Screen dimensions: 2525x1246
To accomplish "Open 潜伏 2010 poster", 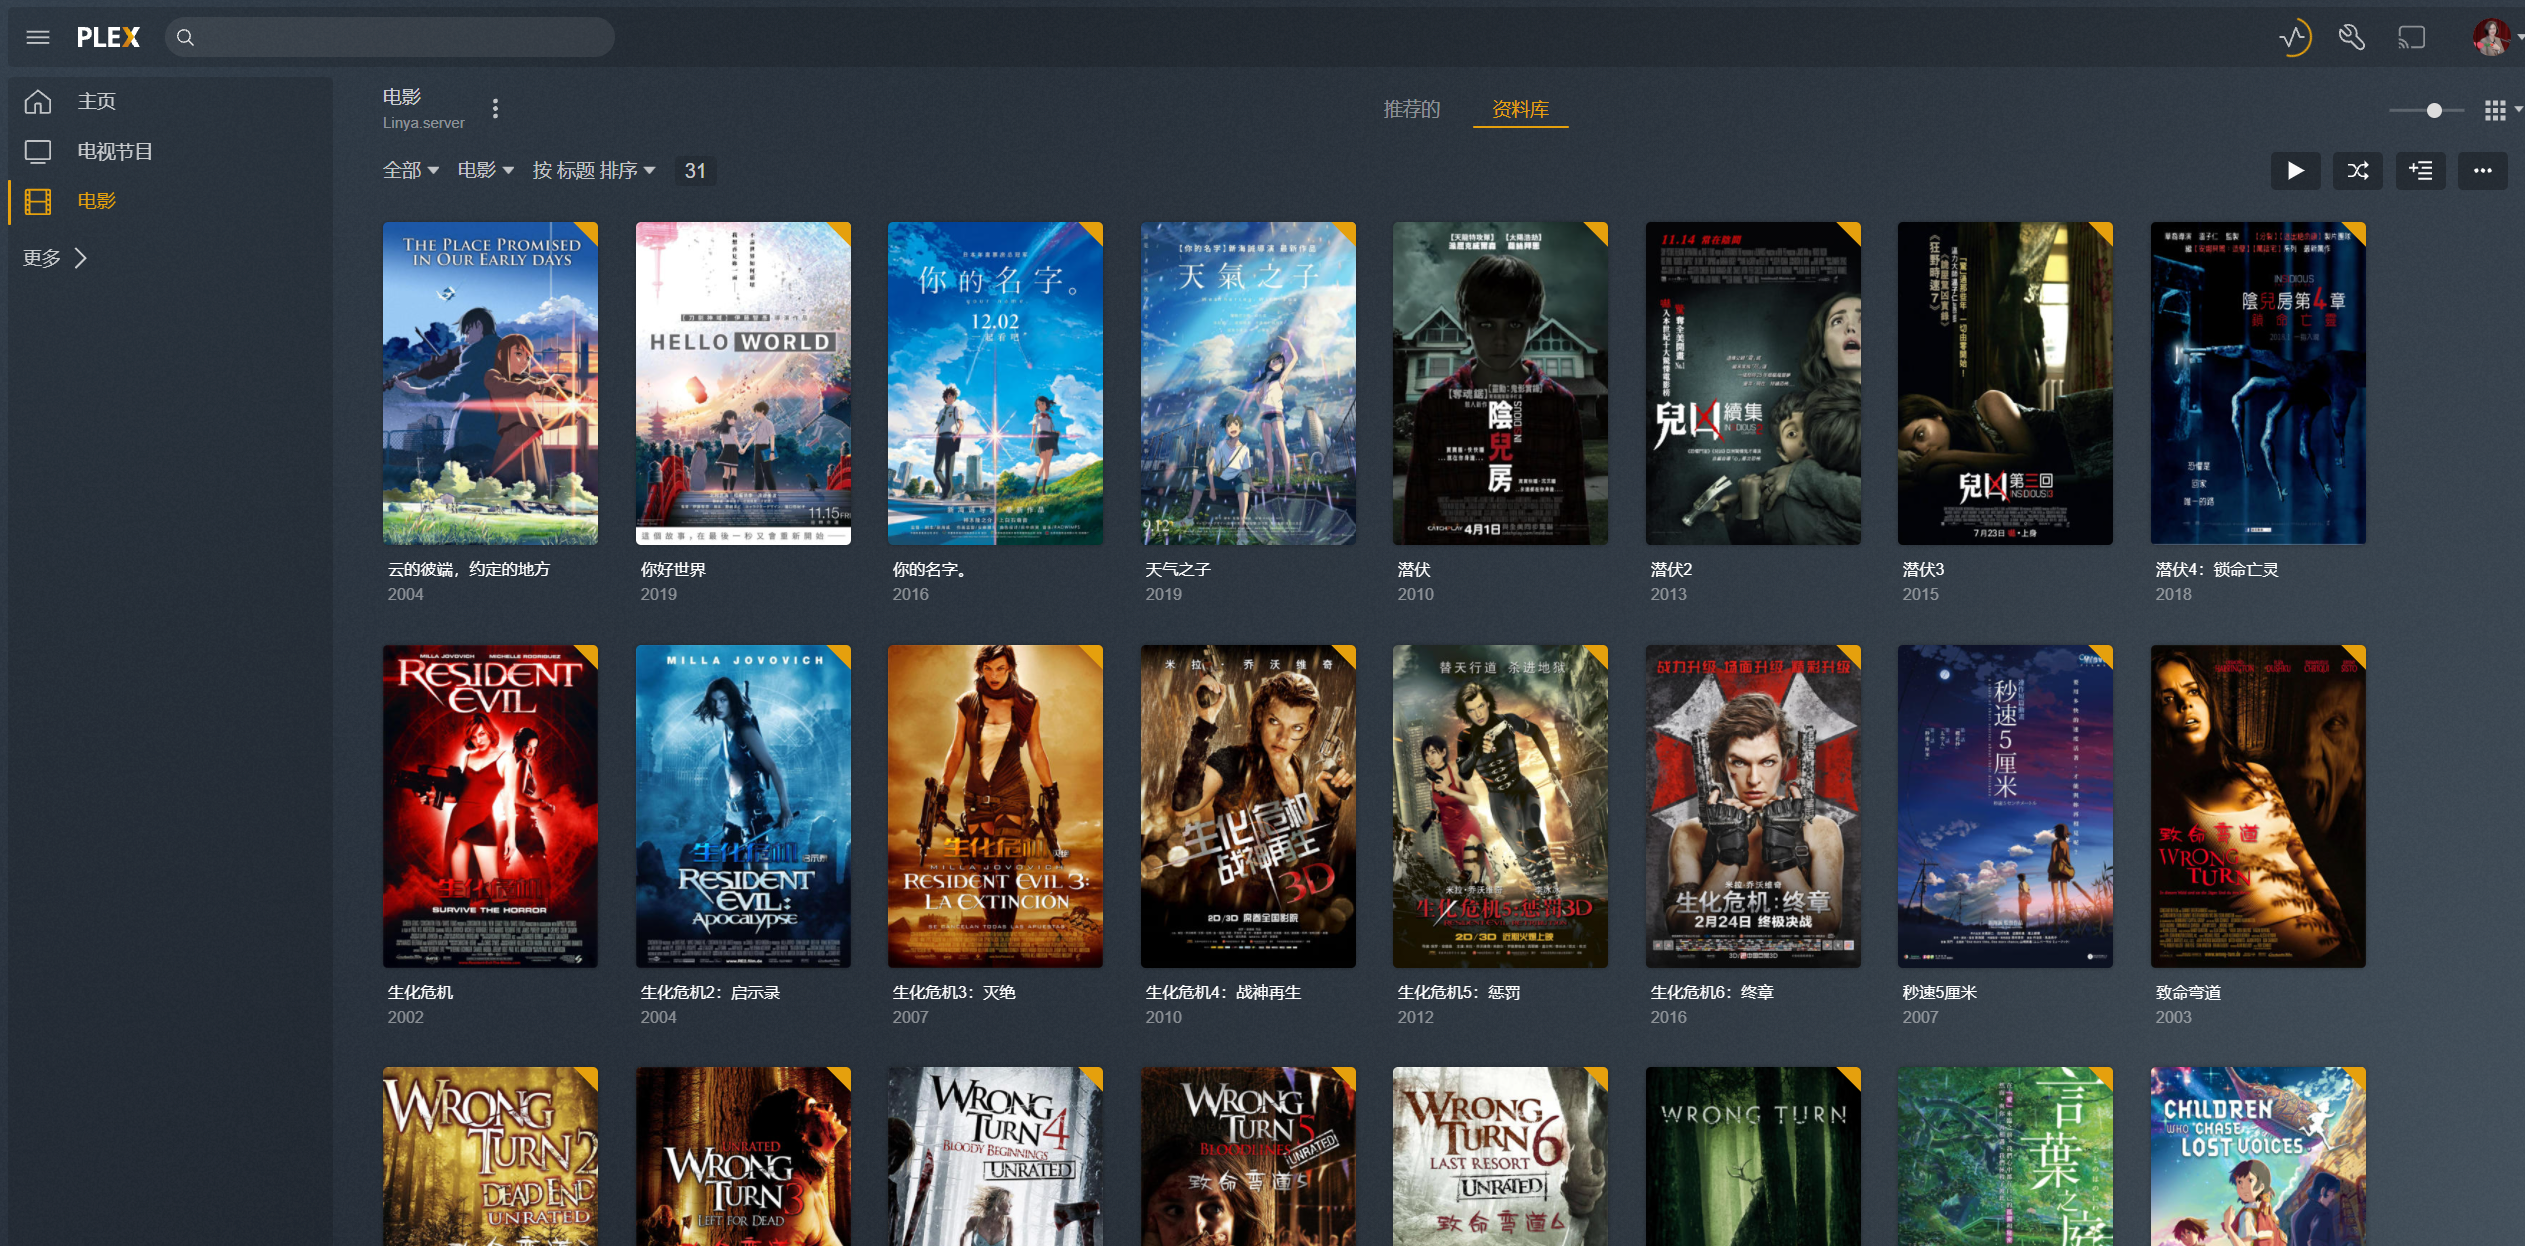I will pyautogui.click(x=1500, y=383).
